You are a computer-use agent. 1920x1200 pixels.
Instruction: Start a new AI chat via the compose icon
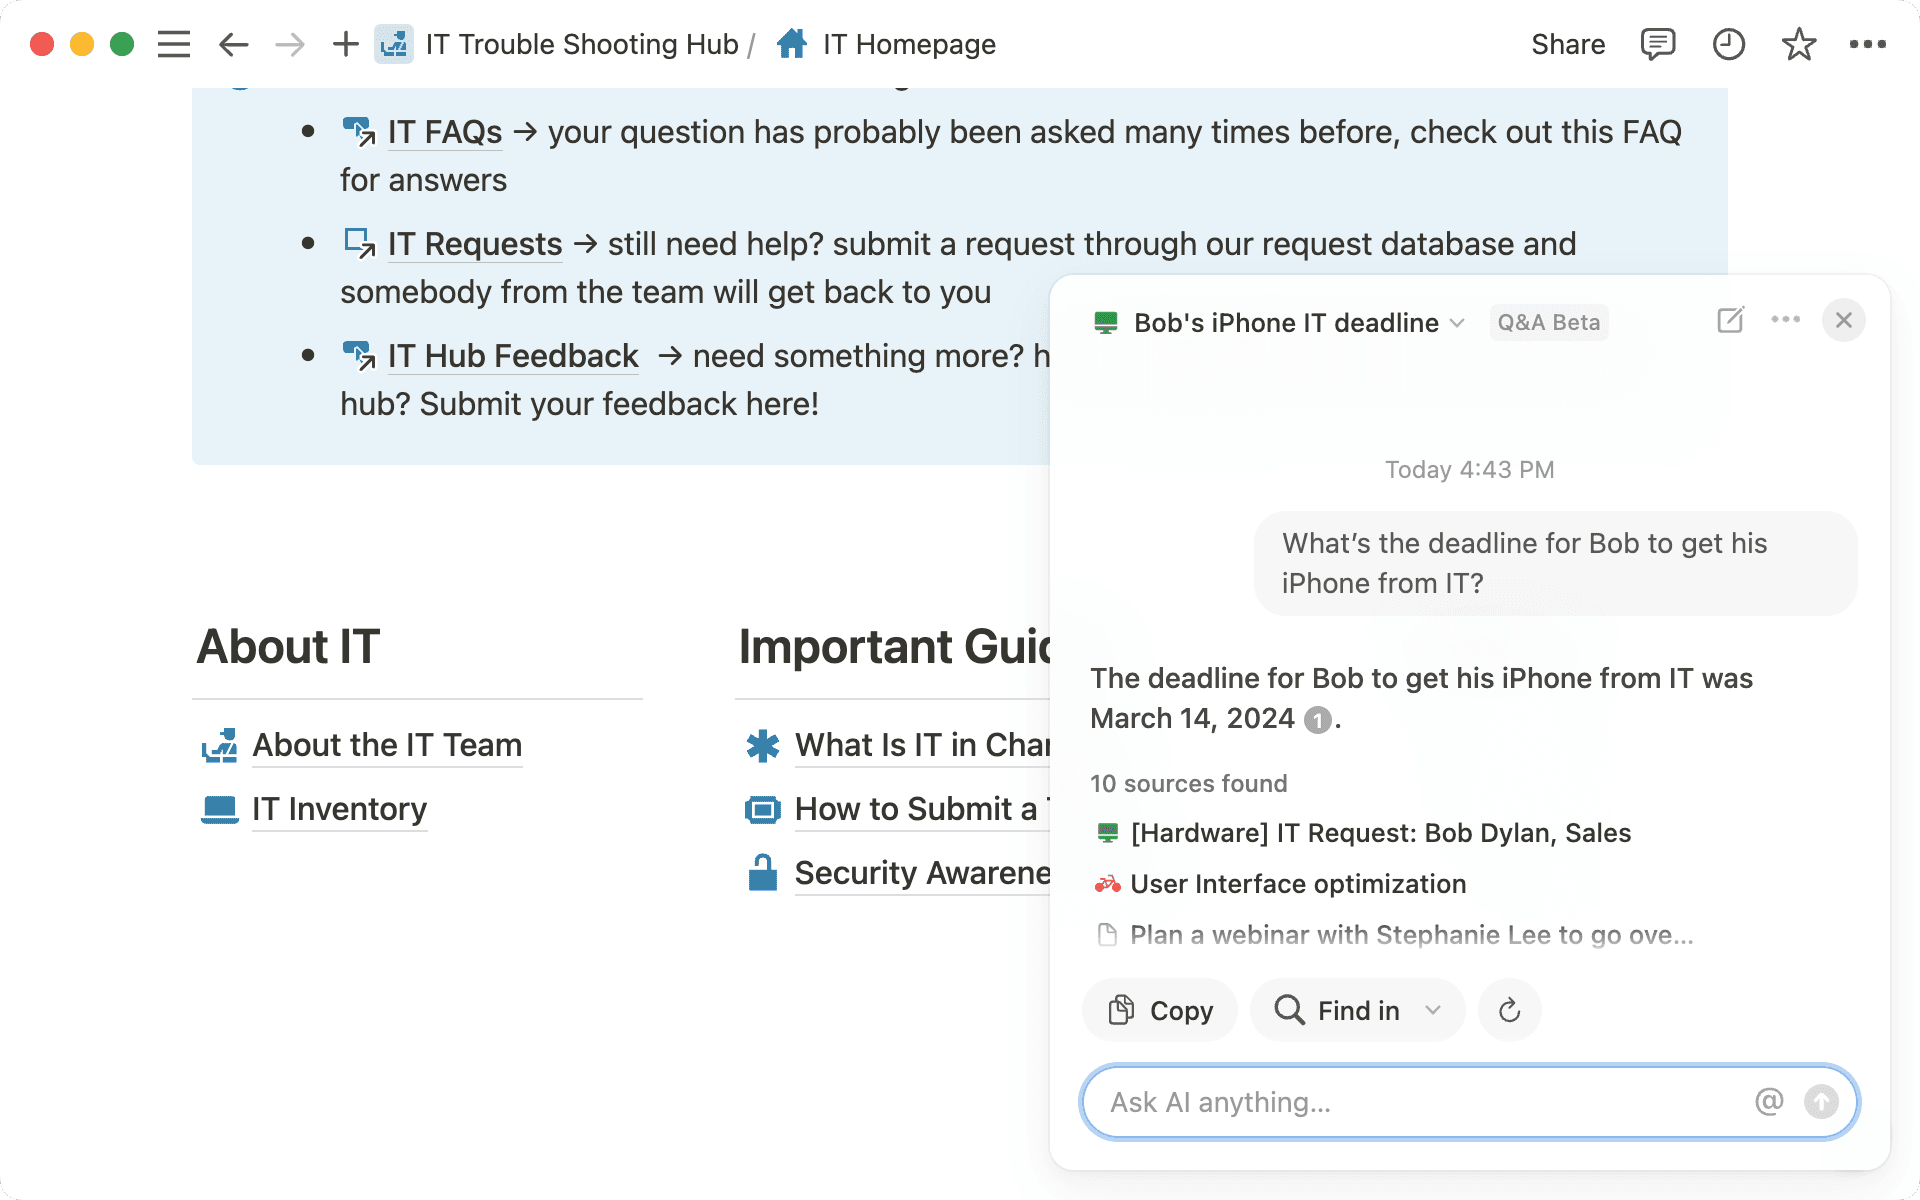pyautogui.click(x=1730, y=321)
